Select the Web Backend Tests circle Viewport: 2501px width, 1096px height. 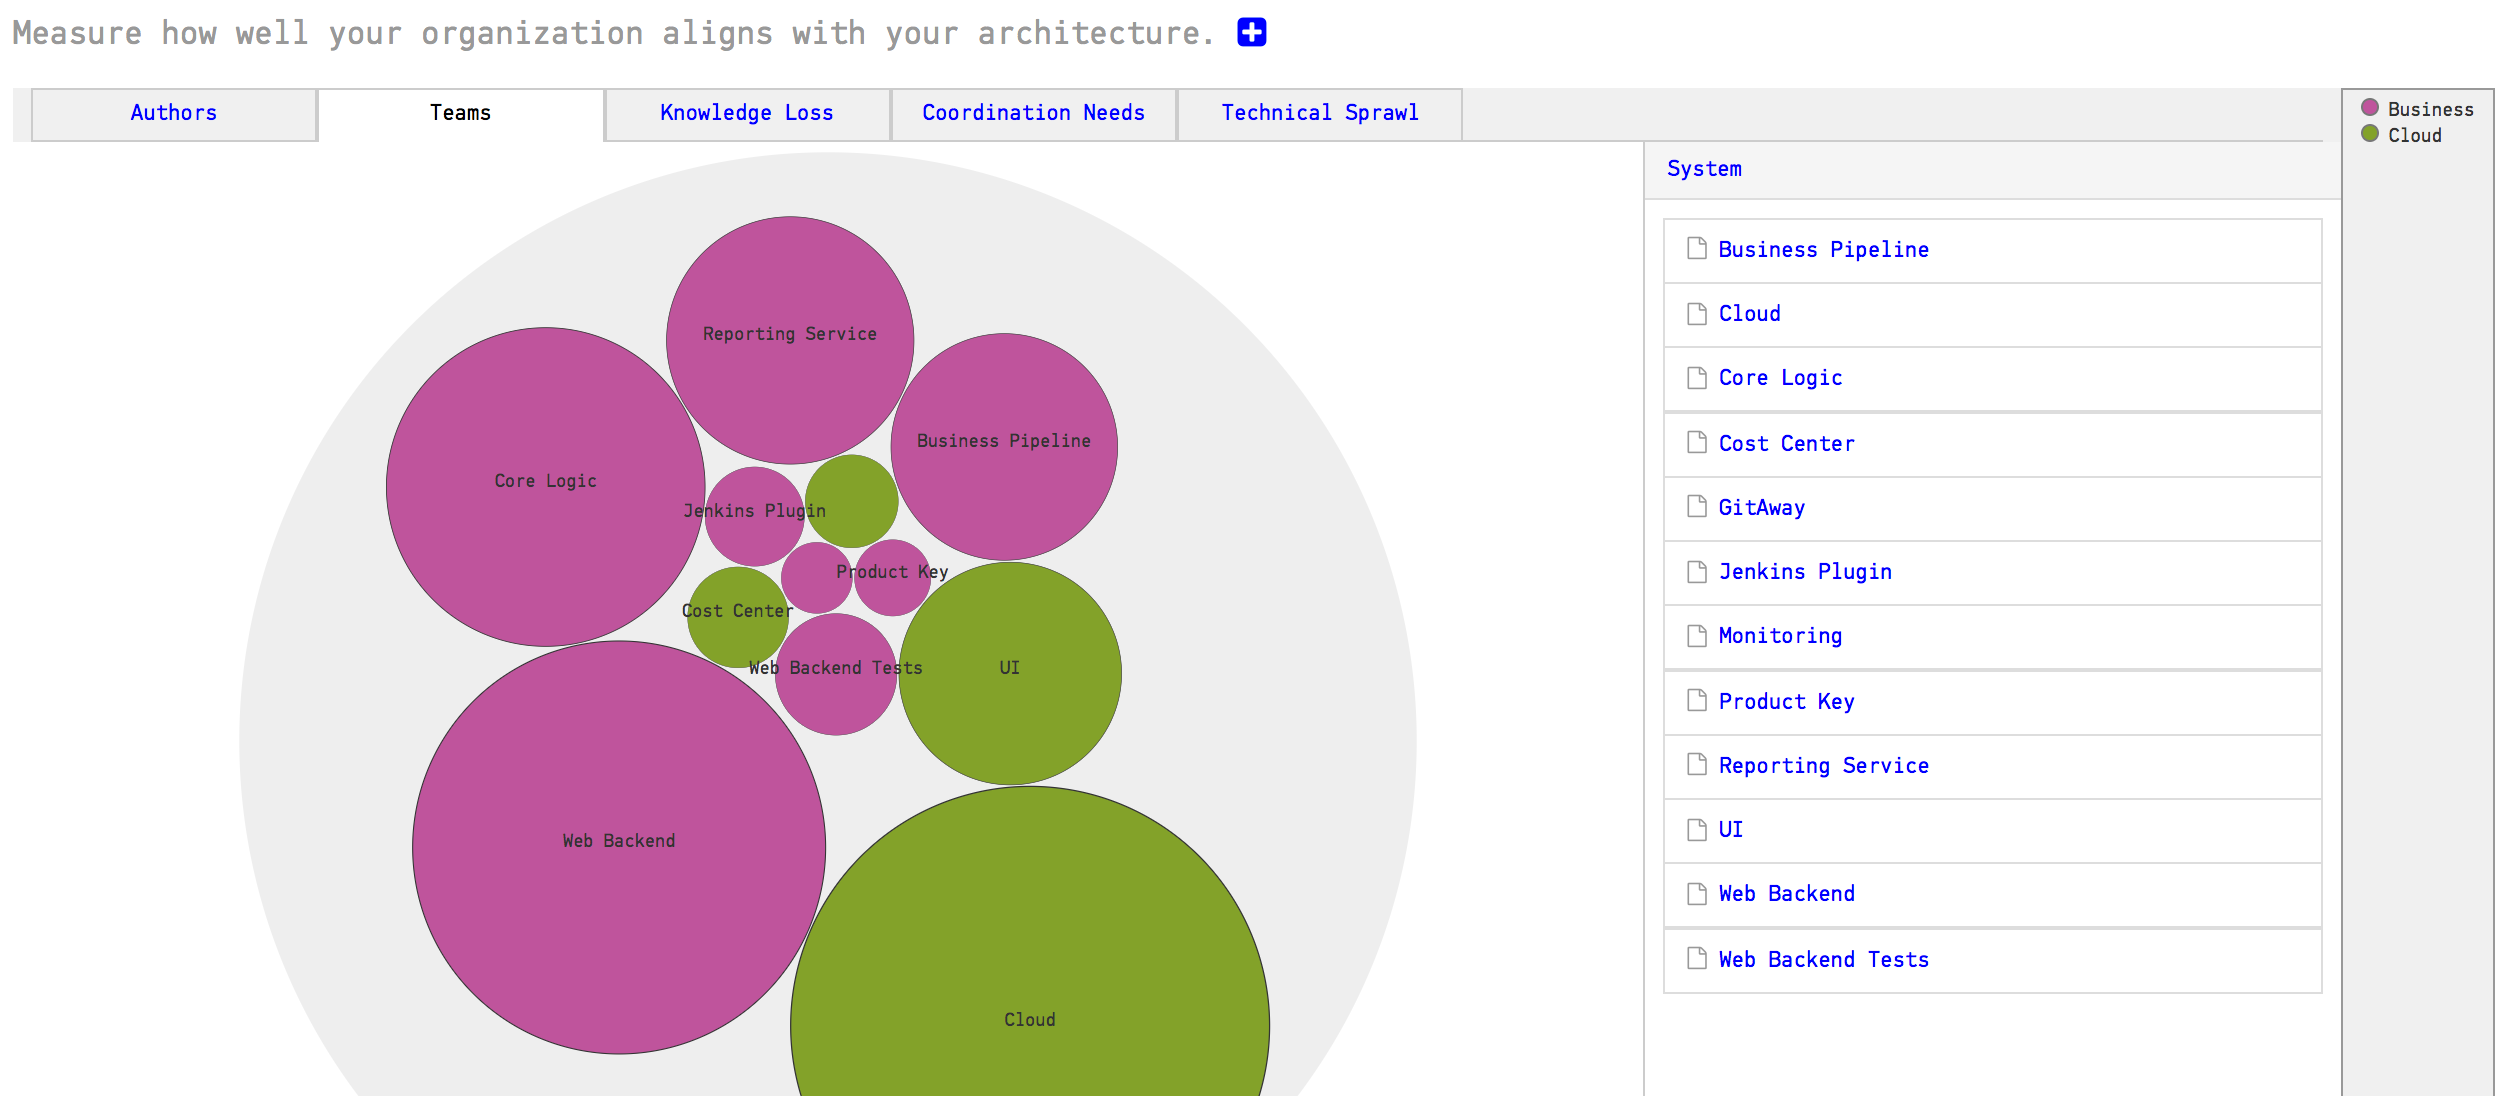(836, 674)
